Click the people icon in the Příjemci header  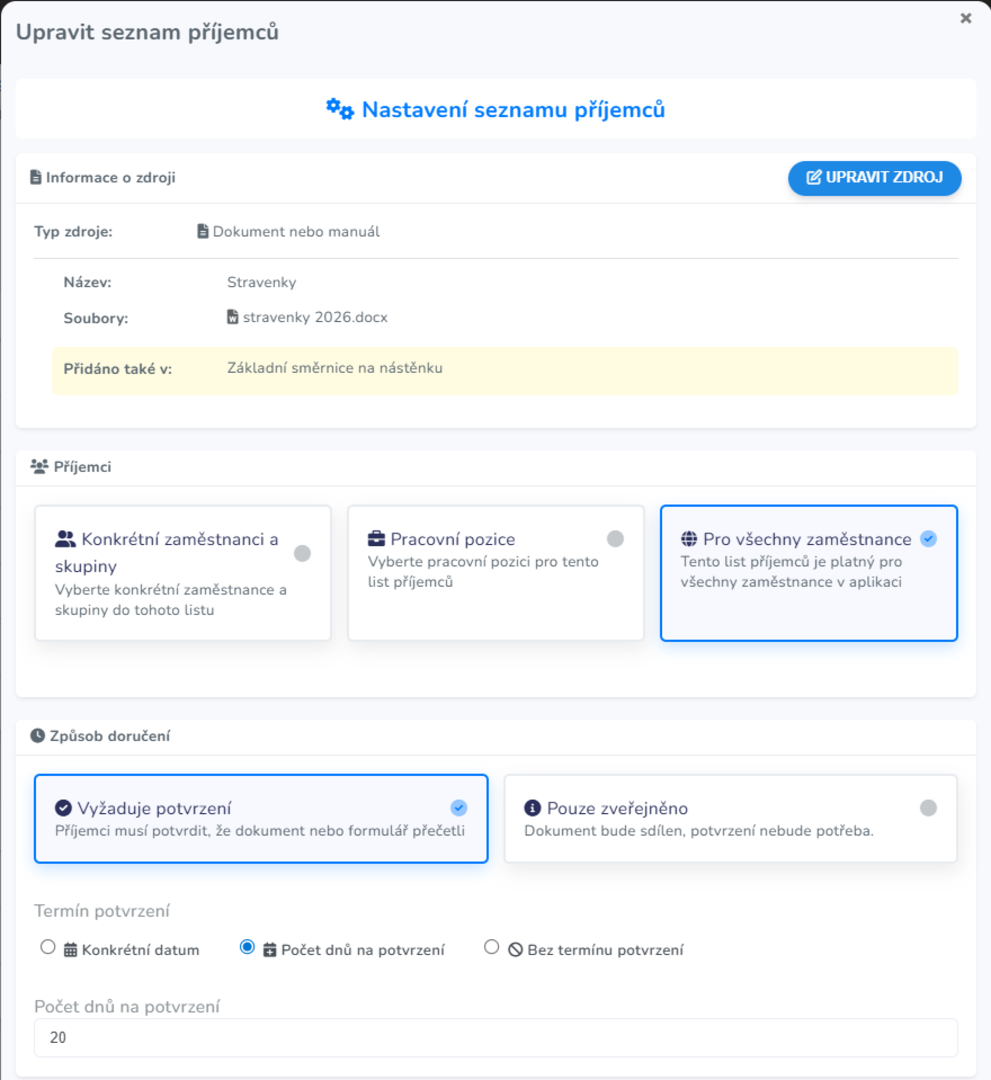(x=40, y=466)
